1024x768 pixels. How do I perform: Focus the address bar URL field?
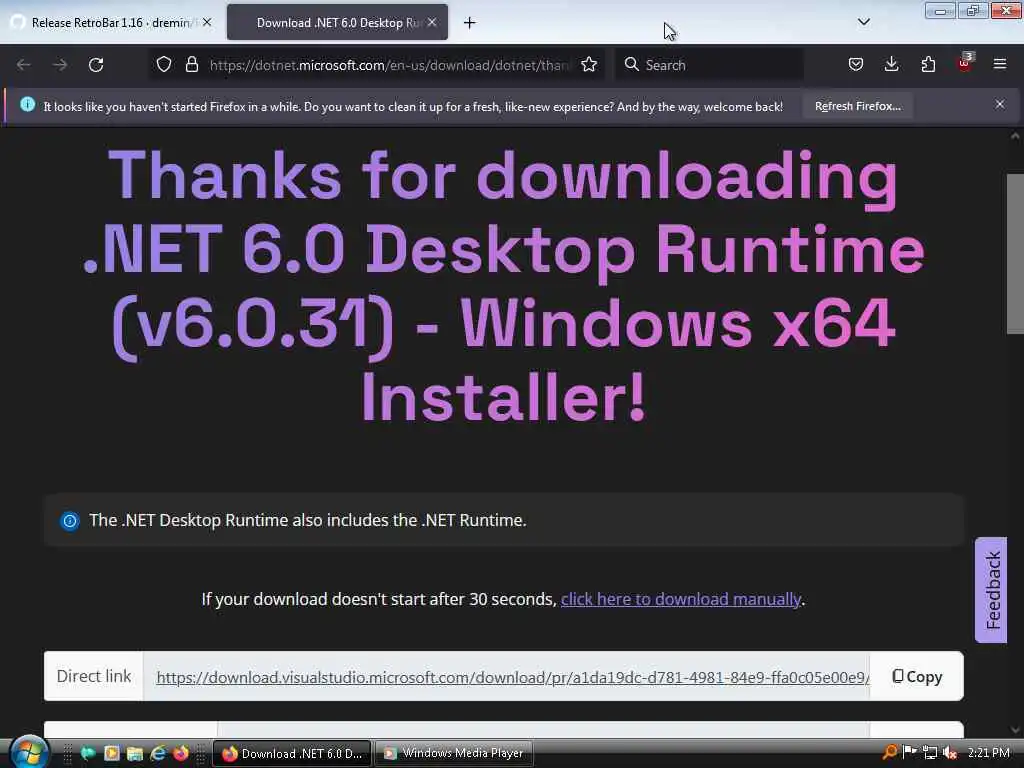[391, 65]
